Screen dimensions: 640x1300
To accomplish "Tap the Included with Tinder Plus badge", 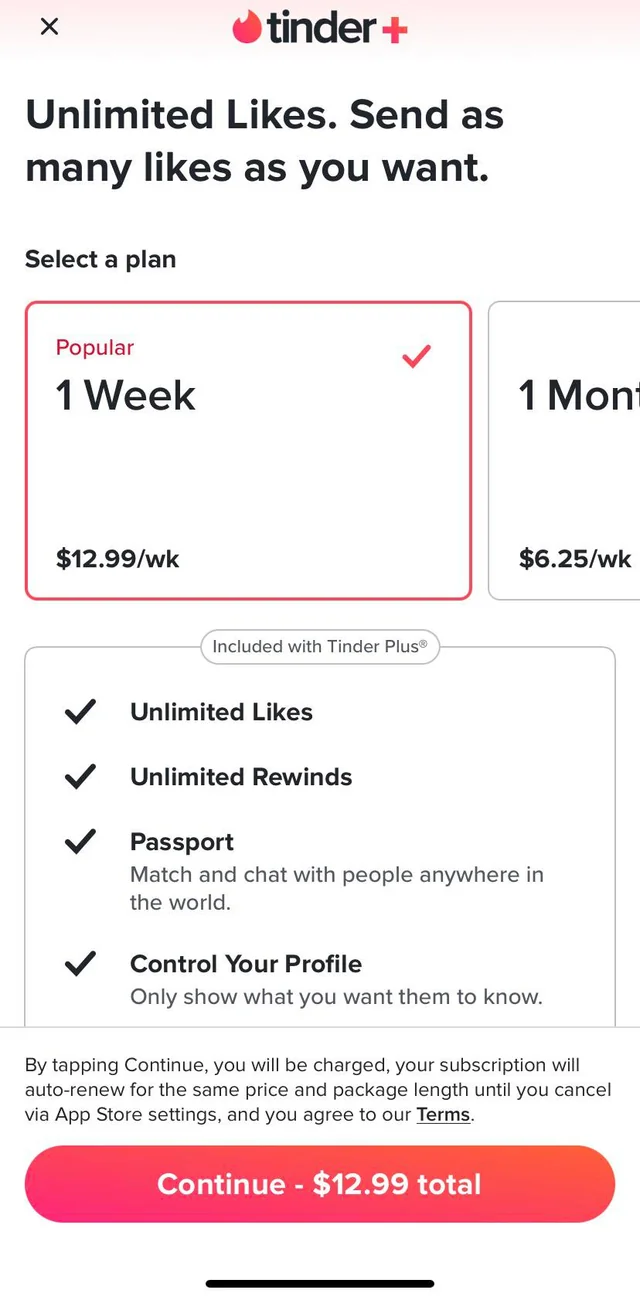I will 320,647.
